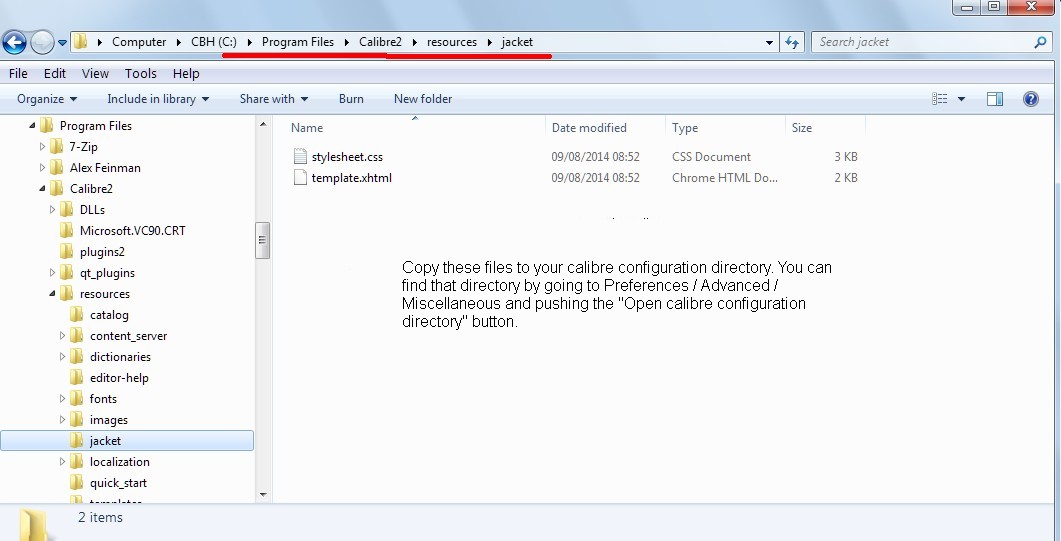Expand the dictionaries folder node
Screen dimensions: 1061x541
(x=62, y=356)
